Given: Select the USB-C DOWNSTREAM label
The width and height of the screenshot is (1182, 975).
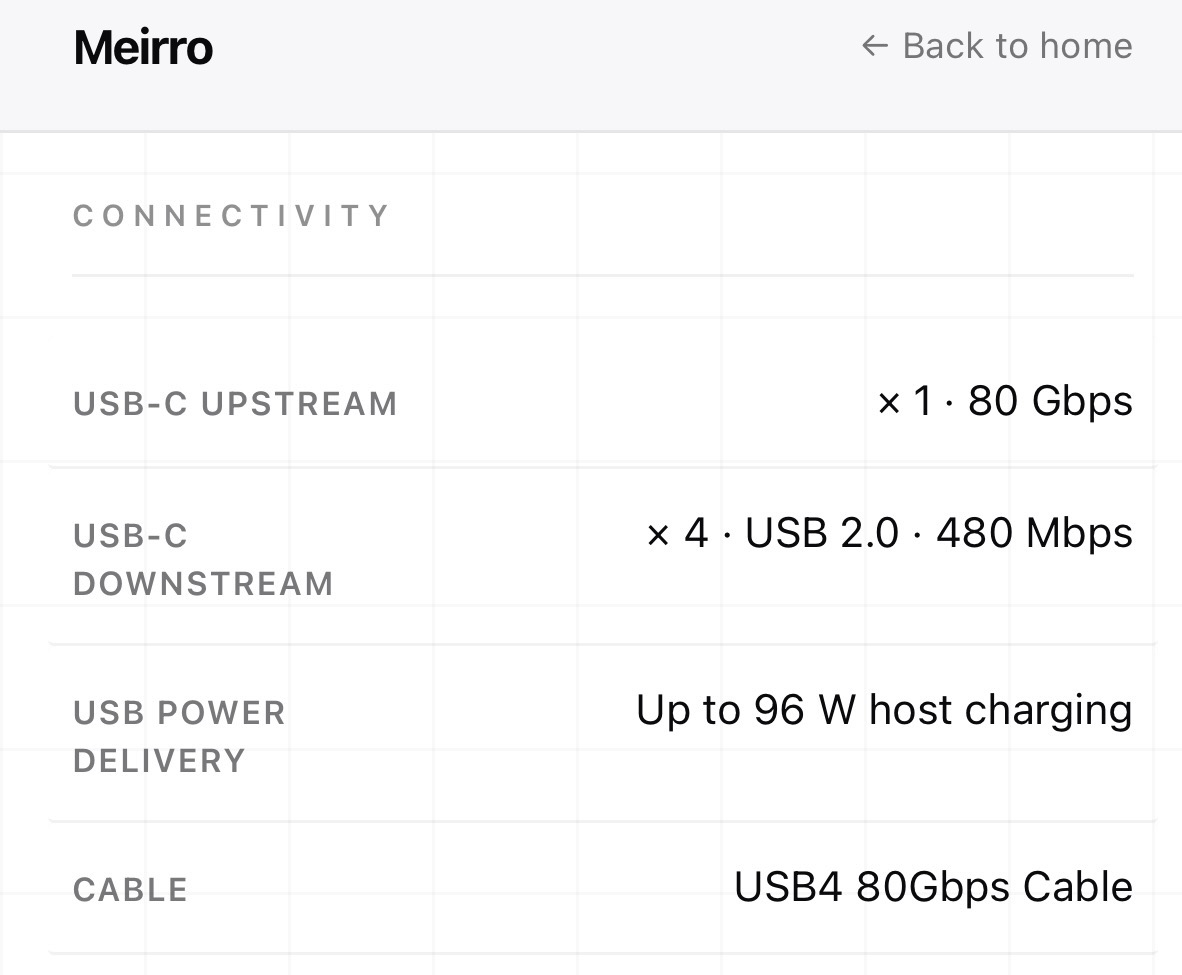Looking at the screenshot, I should coord(204,560).
